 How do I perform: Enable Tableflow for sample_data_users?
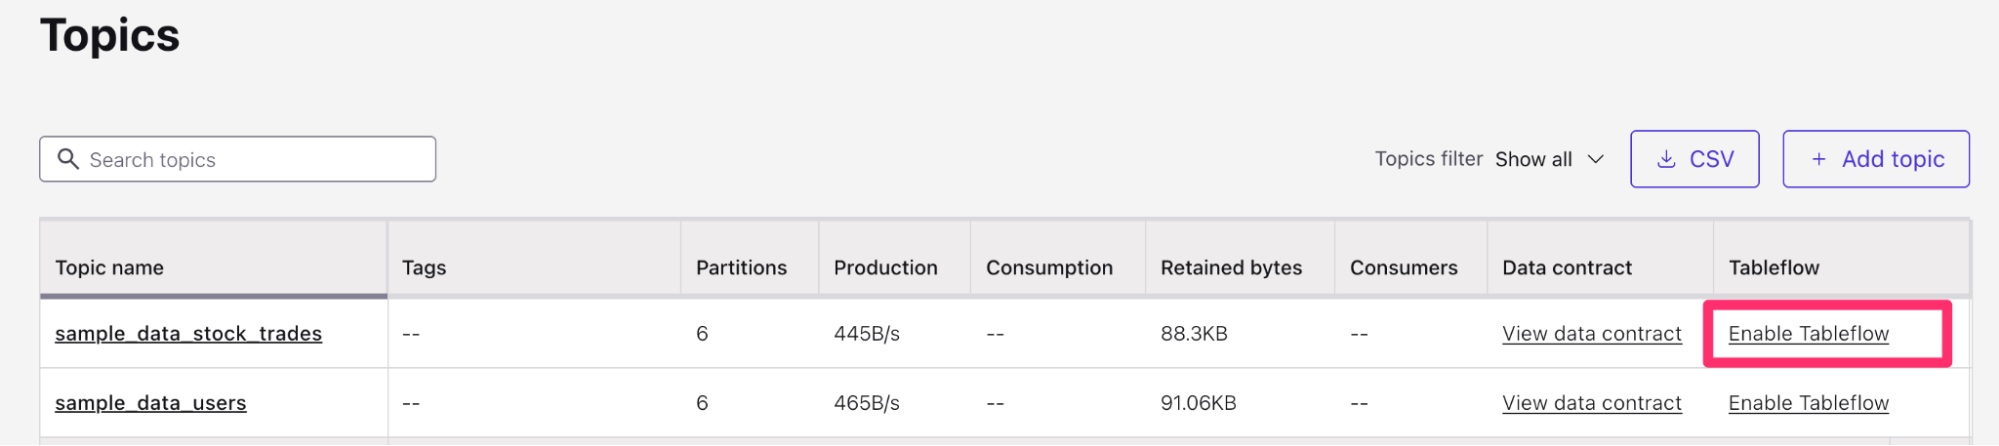point(1808,403)
